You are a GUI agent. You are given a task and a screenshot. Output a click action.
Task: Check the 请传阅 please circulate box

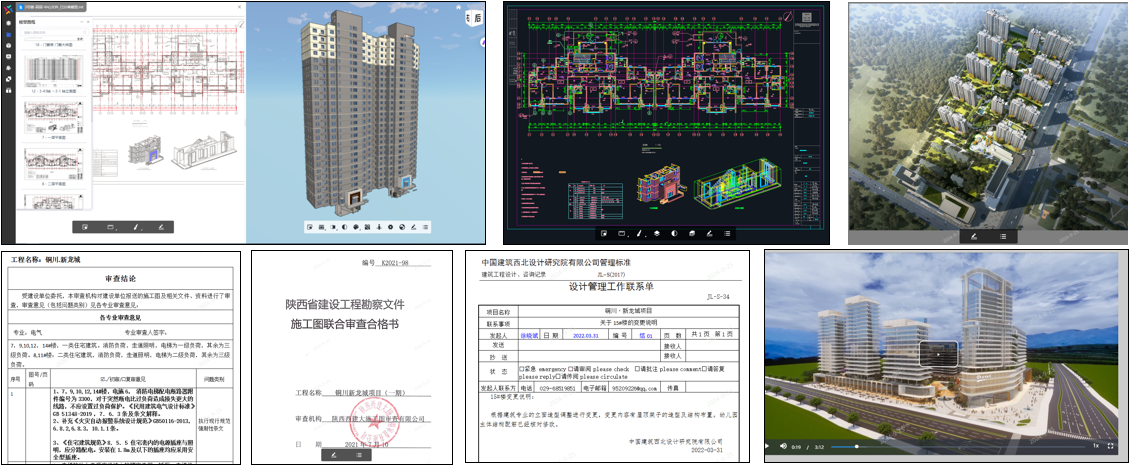click(558, 376)
